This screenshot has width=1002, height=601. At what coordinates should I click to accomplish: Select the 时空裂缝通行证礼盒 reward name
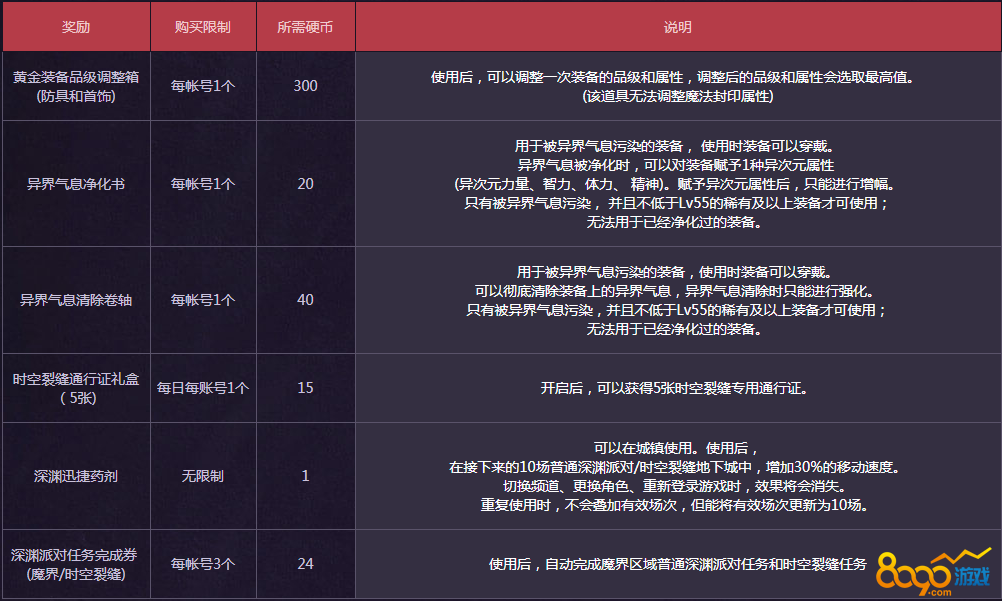tap(76, 388)
